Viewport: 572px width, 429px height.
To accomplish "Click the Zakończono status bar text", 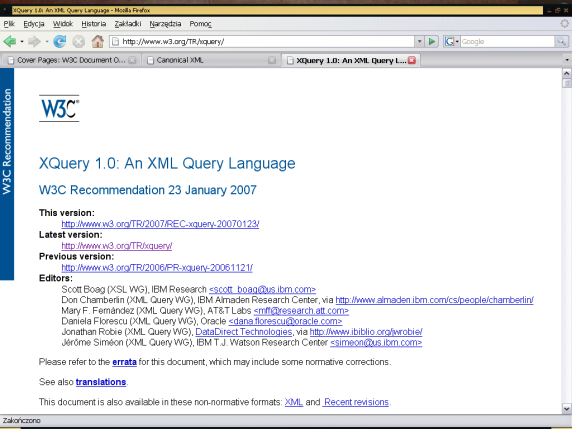I will tap(22, 421).
